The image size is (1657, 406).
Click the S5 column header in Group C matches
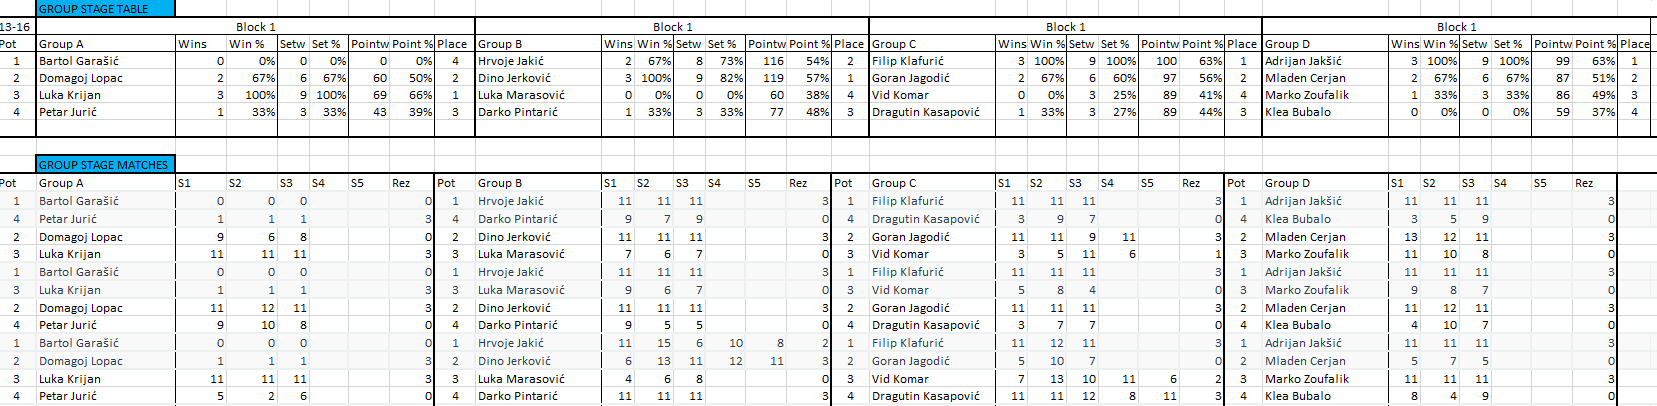pyautogui.click(x=1147, y=183)
